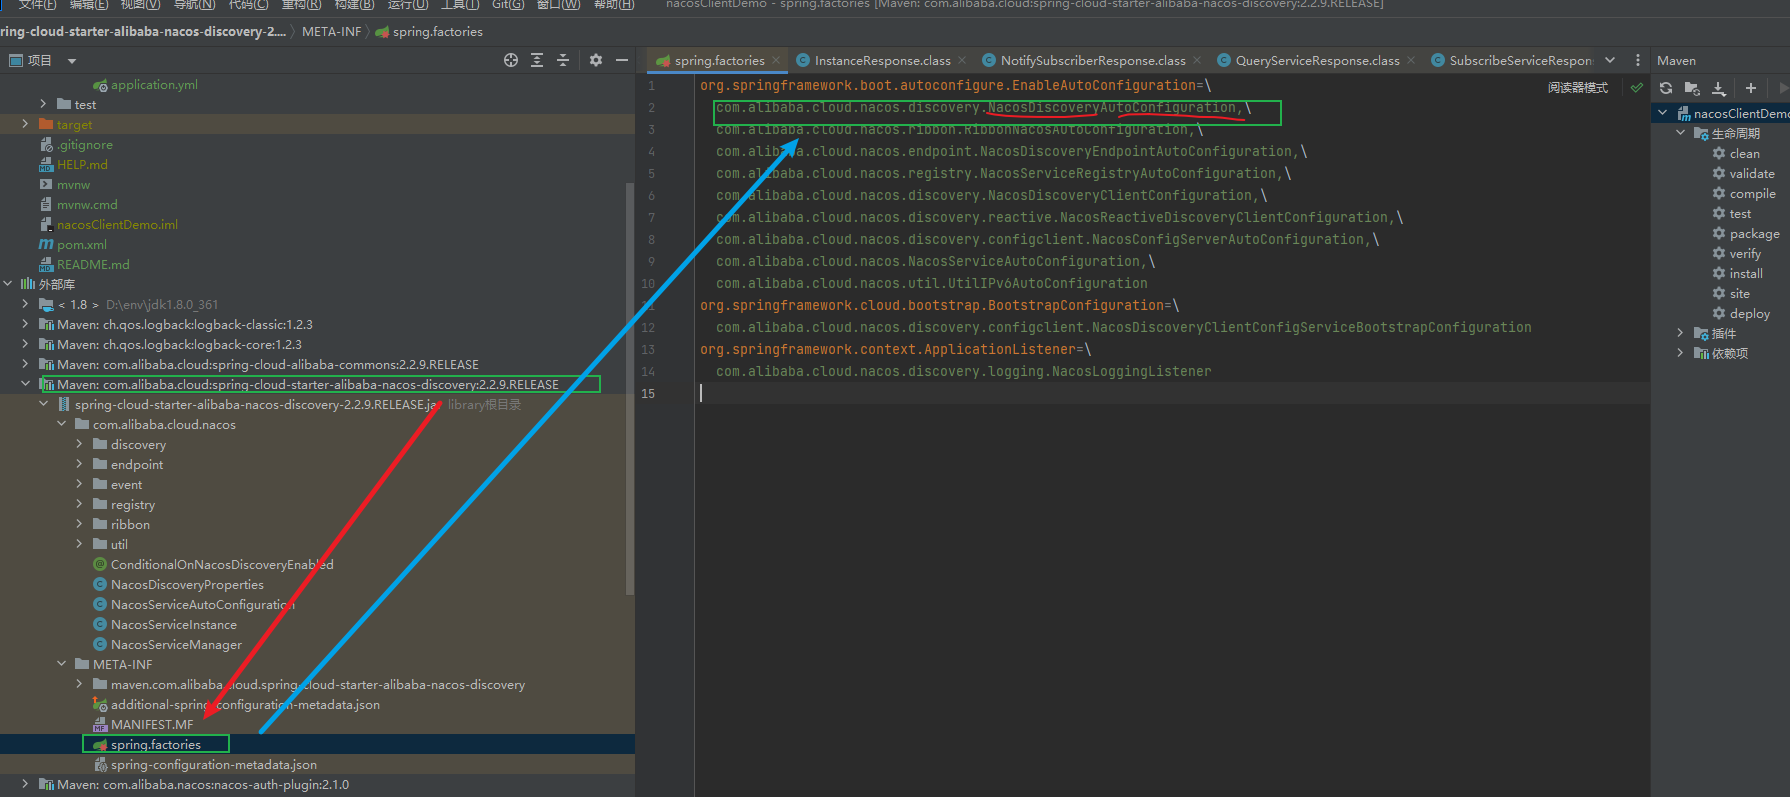Collapse the META-INF folder

pos(61,664)
